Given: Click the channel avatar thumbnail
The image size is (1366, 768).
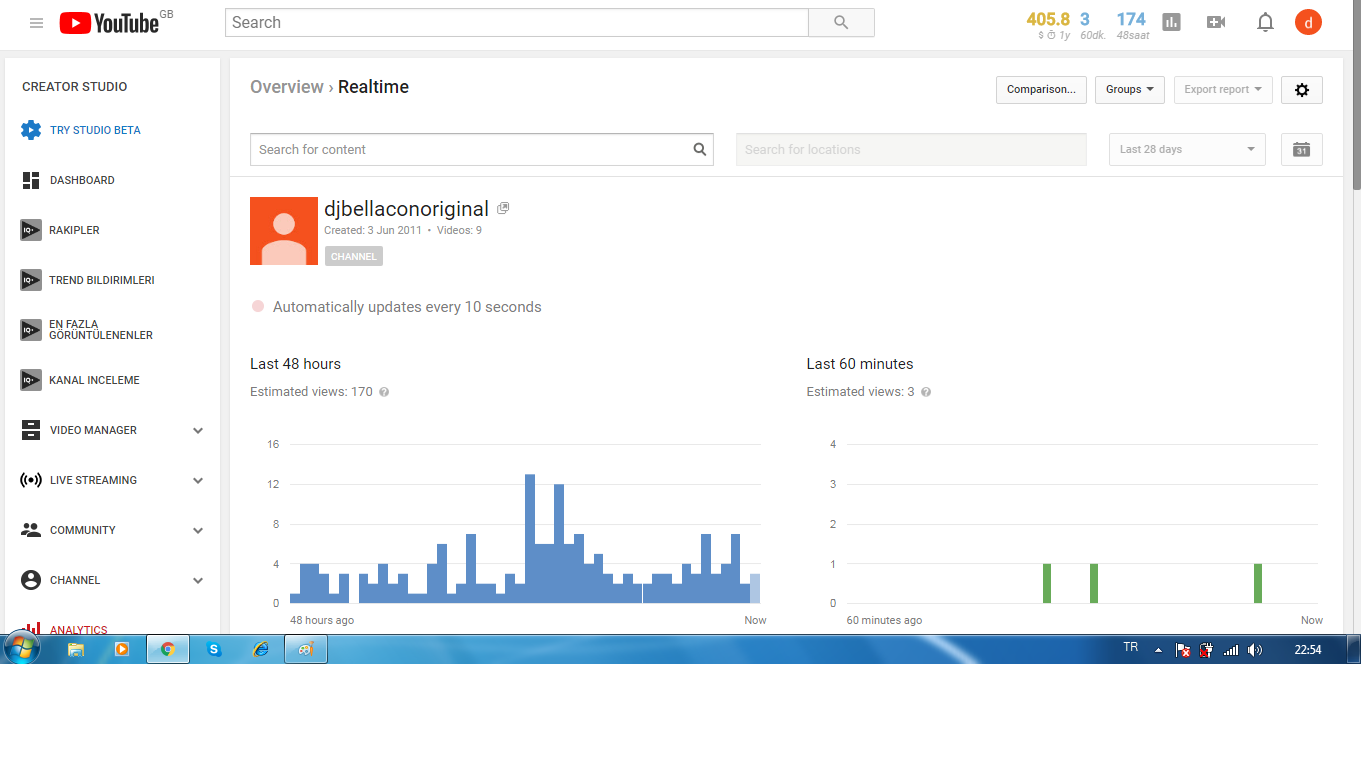Looking at the screenshot, I should click(284, 231).
